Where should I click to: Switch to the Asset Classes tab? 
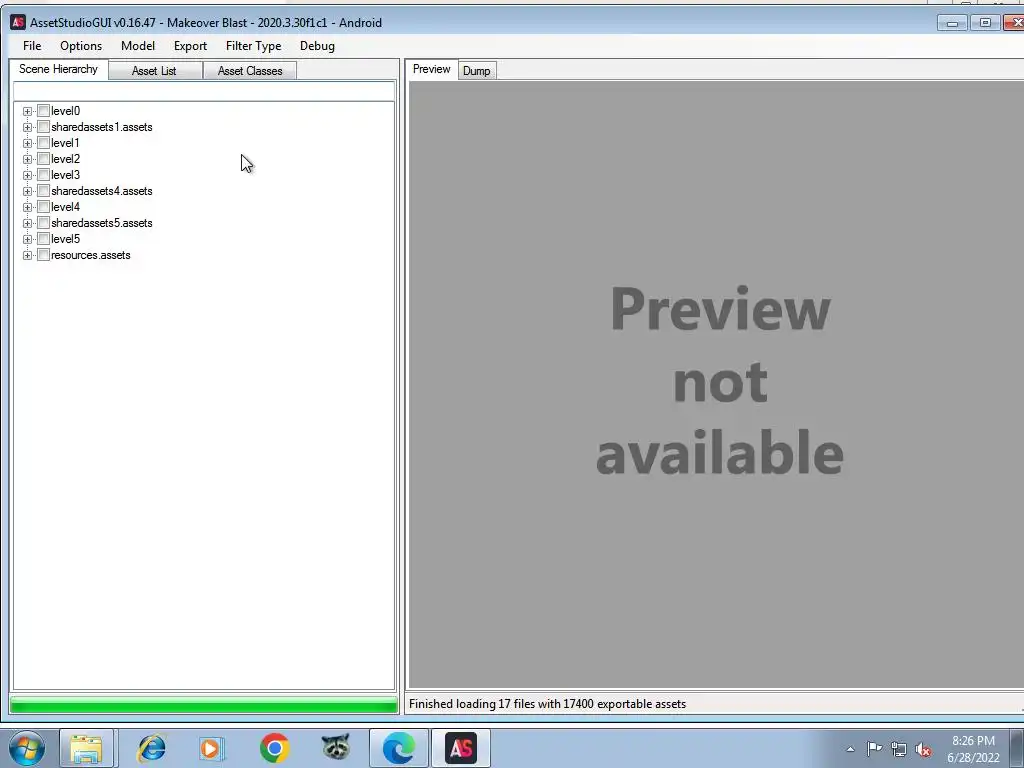249,71
